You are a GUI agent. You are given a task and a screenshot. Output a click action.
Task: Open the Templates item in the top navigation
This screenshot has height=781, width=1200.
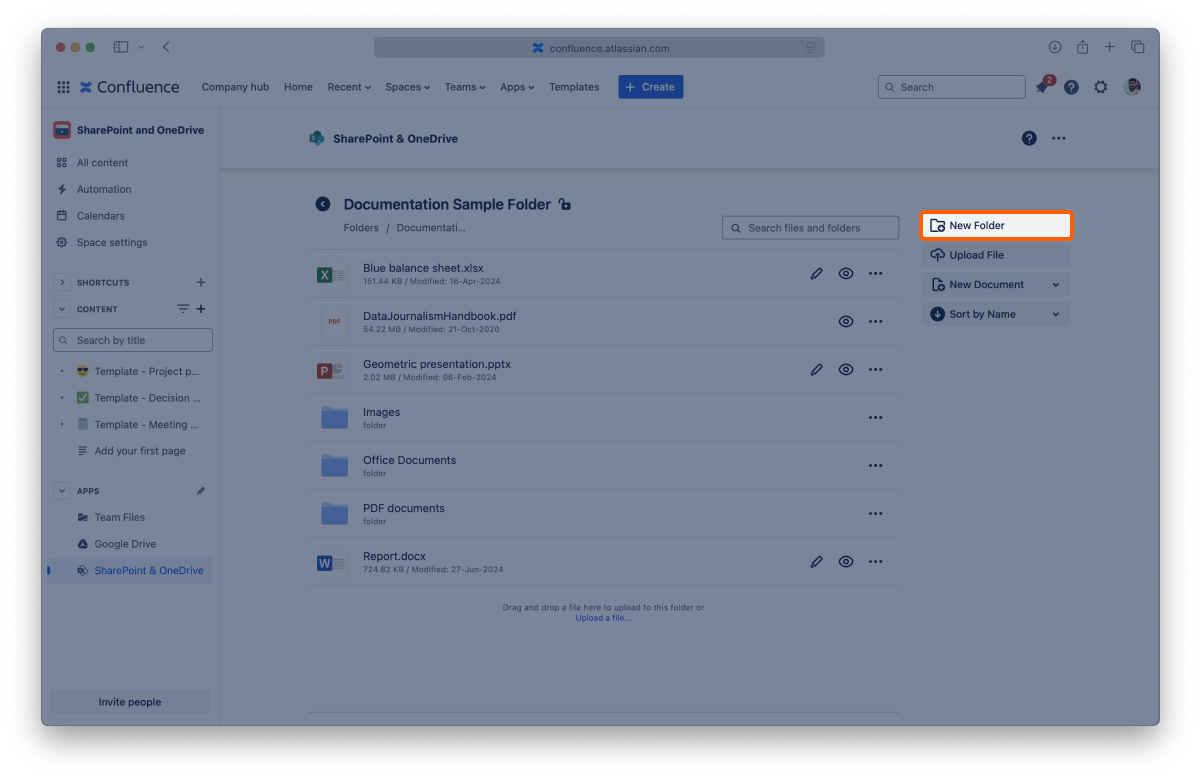[x=574, y=87]
